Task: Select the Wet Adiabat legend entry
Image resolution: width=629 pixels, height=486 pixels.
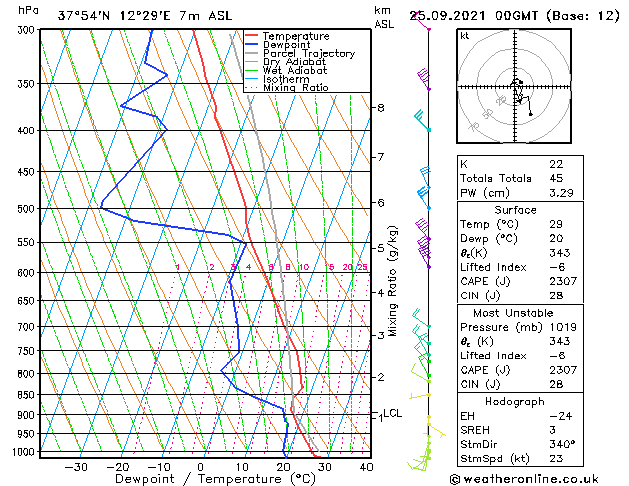Action: 295,70
